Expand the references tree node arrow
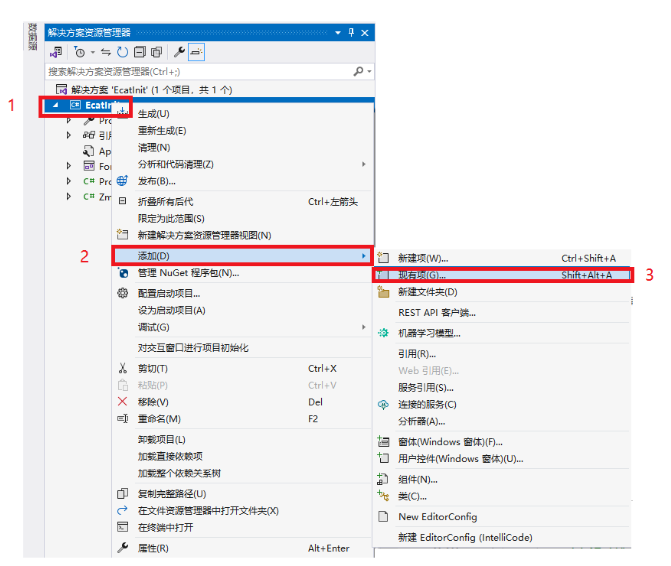Image resolution: width=671 pixels, height=566 pixels. [68, 135]
